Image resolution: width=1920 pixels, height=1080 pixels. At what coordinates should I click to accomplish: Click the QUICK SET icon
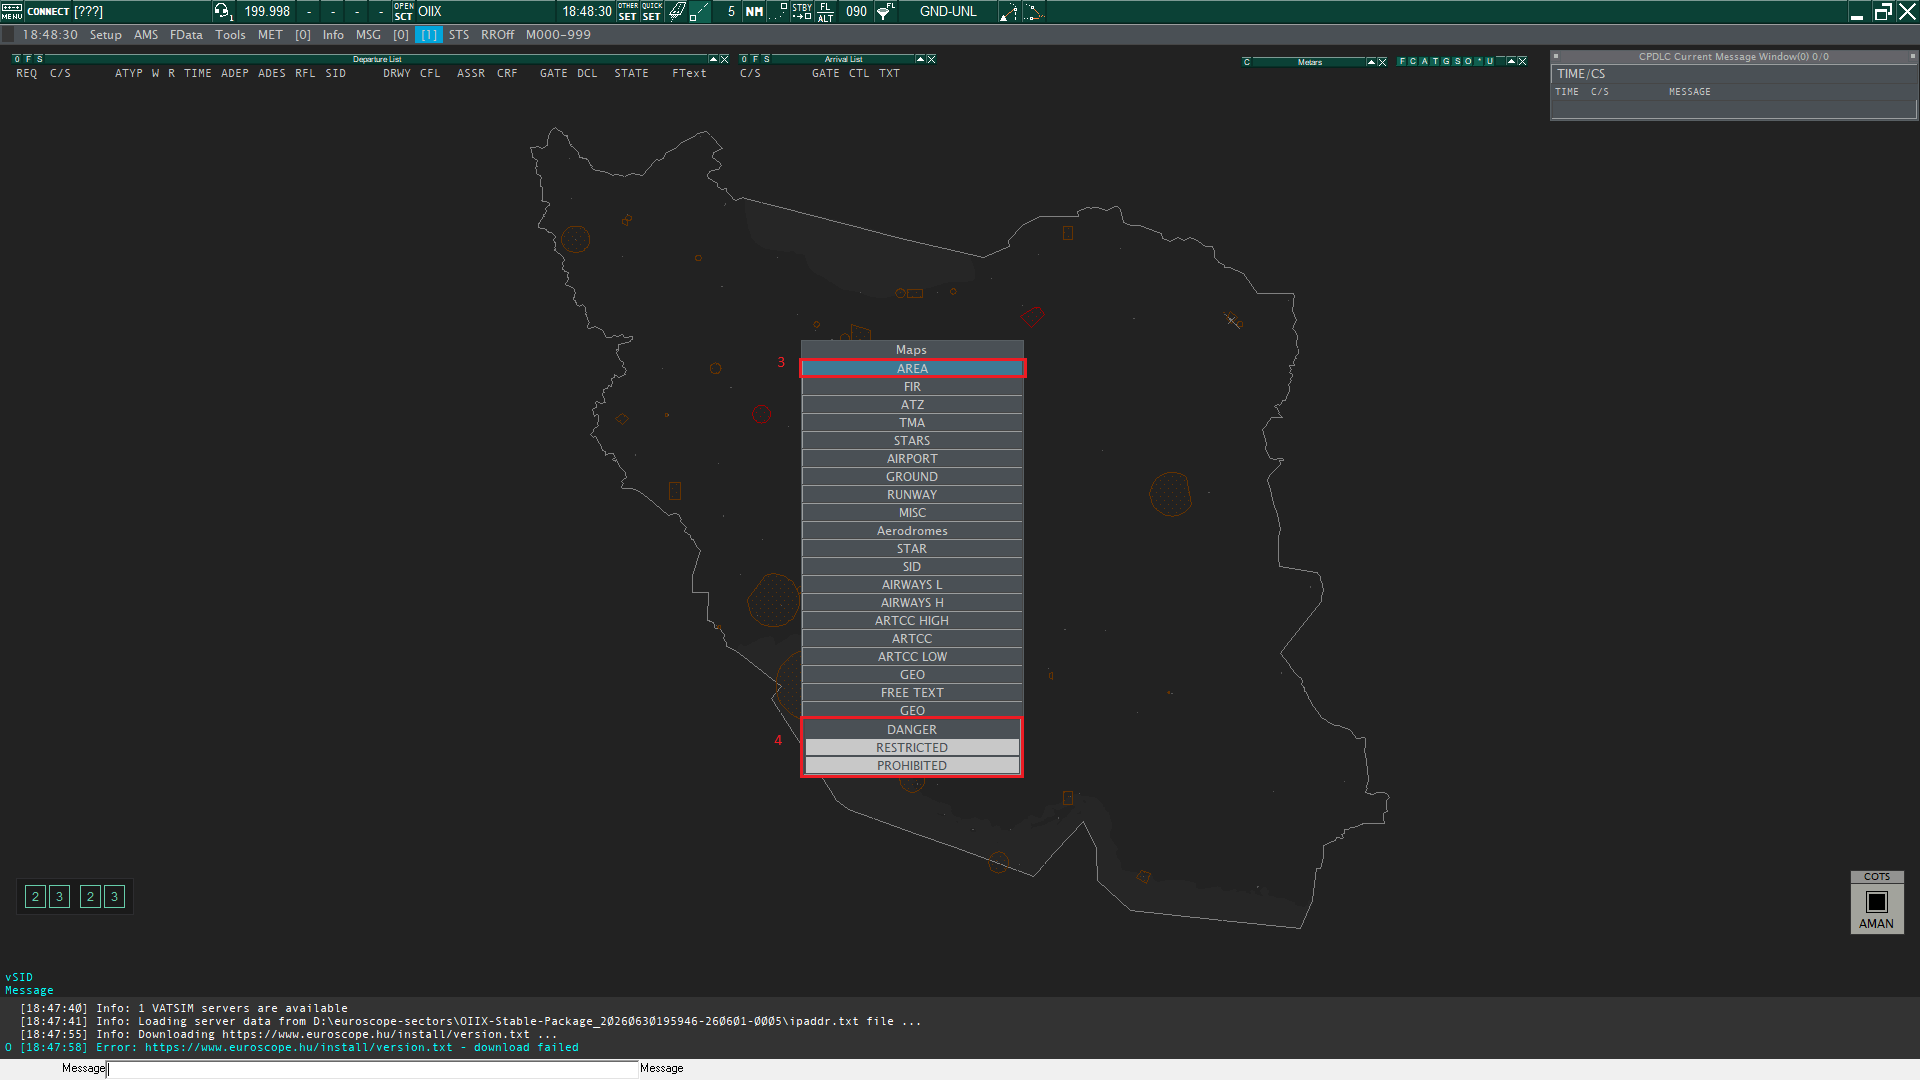(652, 11)
